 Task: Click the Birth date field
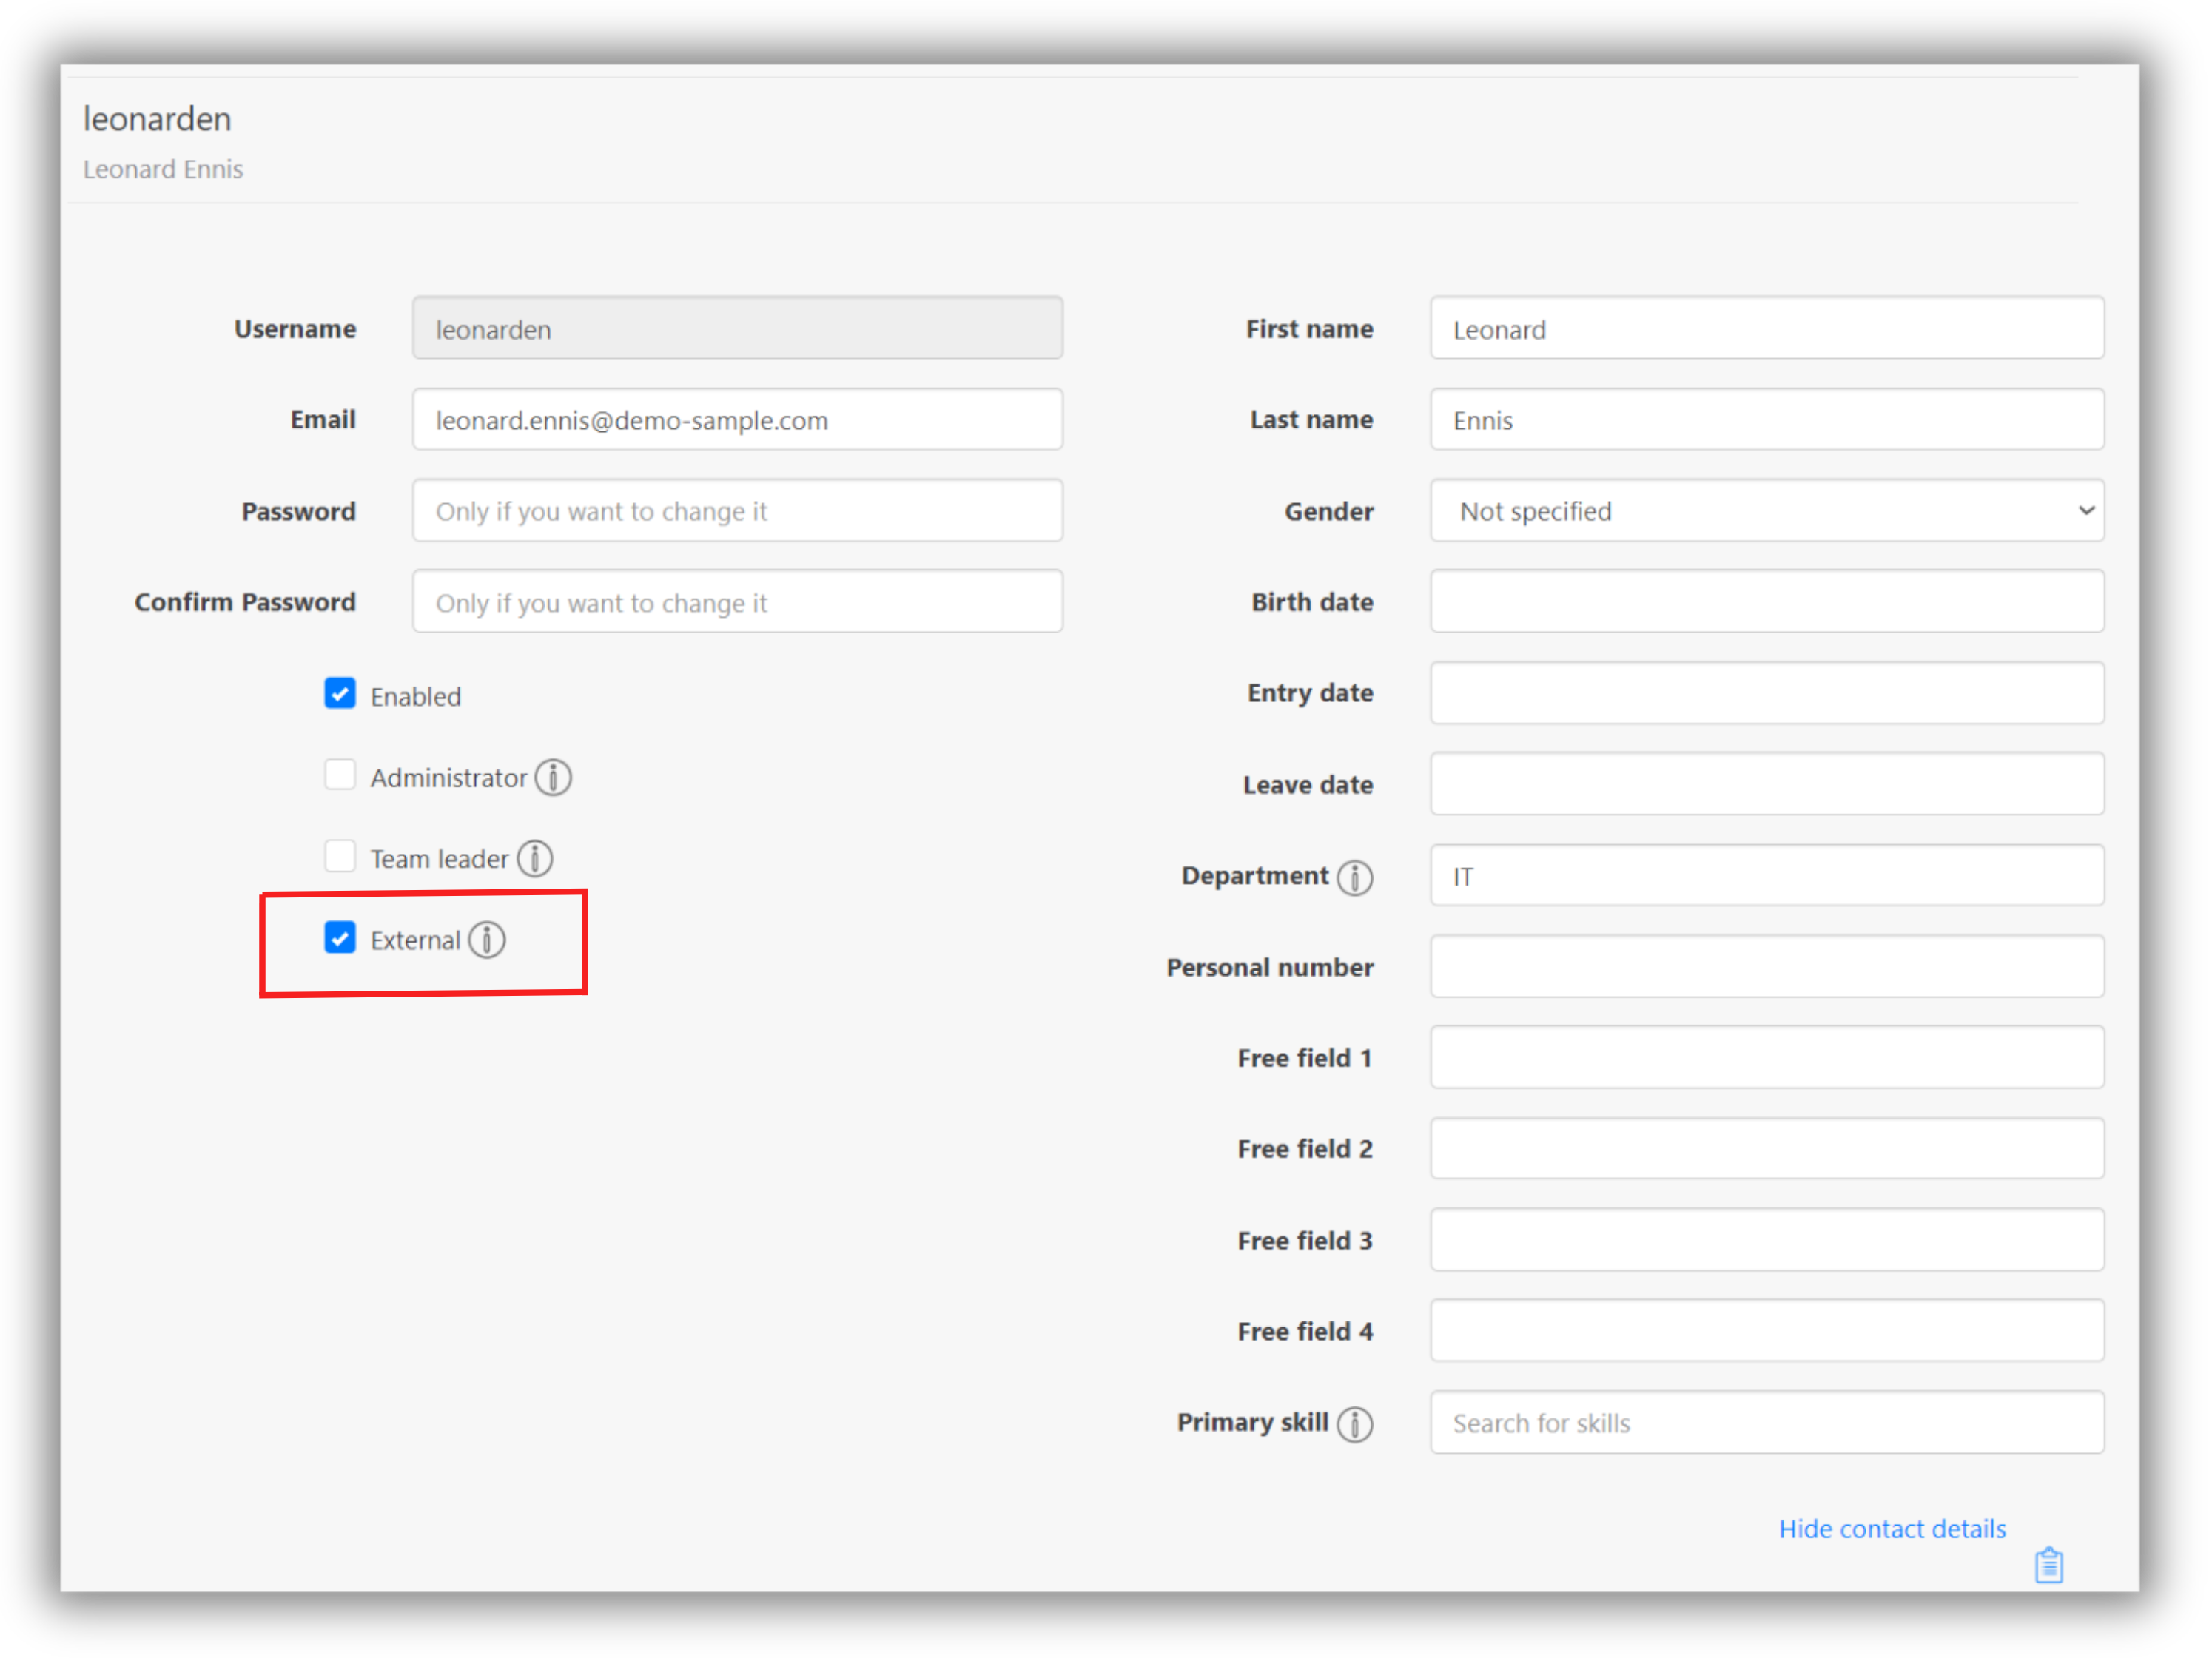pos(1766,602)
